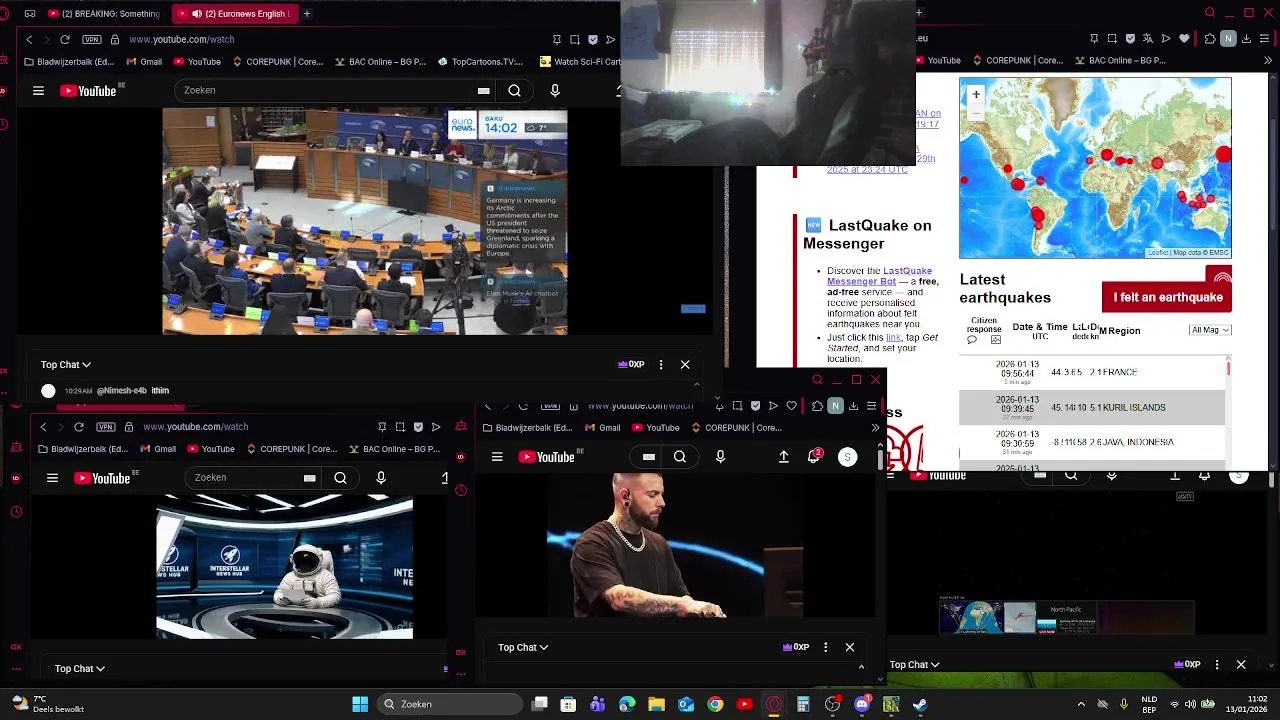The width and height of the screenshot is (1280, 720).
Task: Select the Euronews English tab
Action: pos(237,14)
